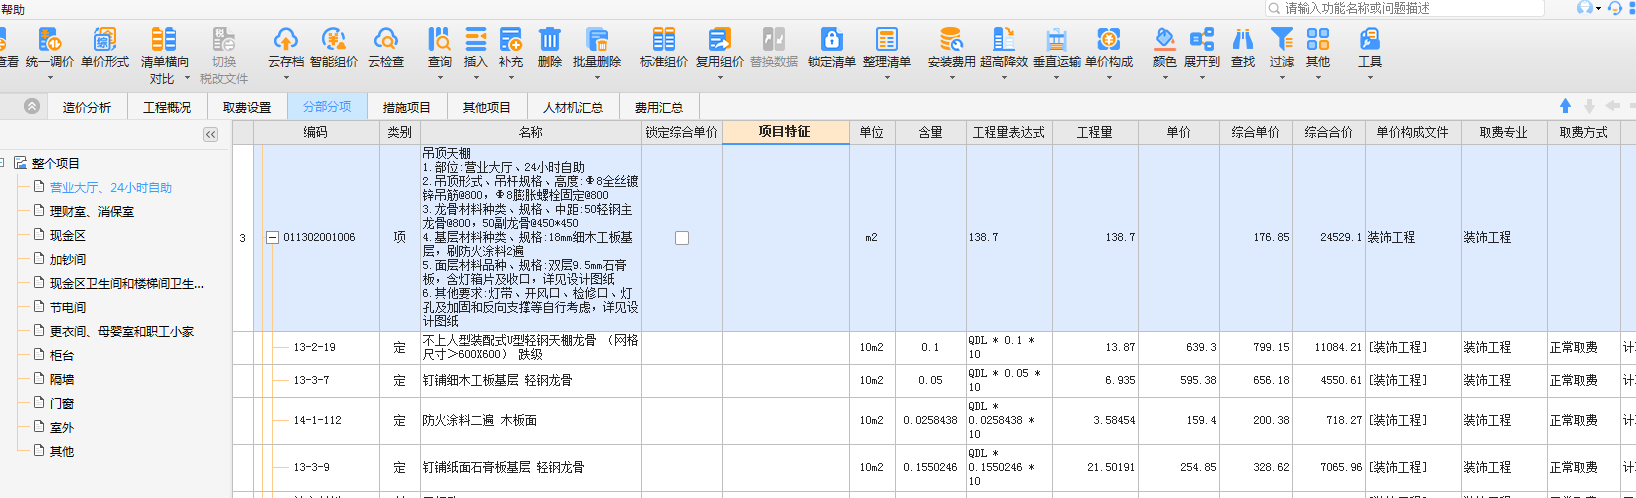Click the 项目特征 column header
Screen dimensions: 1636x498
(785, 132)
